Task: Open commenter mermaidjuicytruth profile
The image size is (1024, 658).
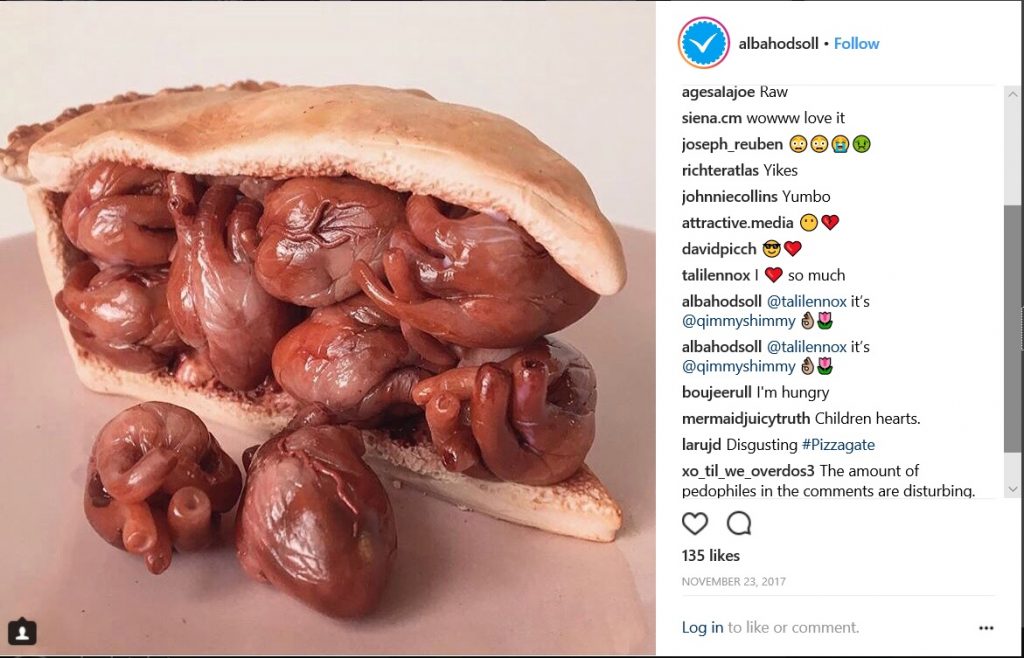Action: pos(746,418)
